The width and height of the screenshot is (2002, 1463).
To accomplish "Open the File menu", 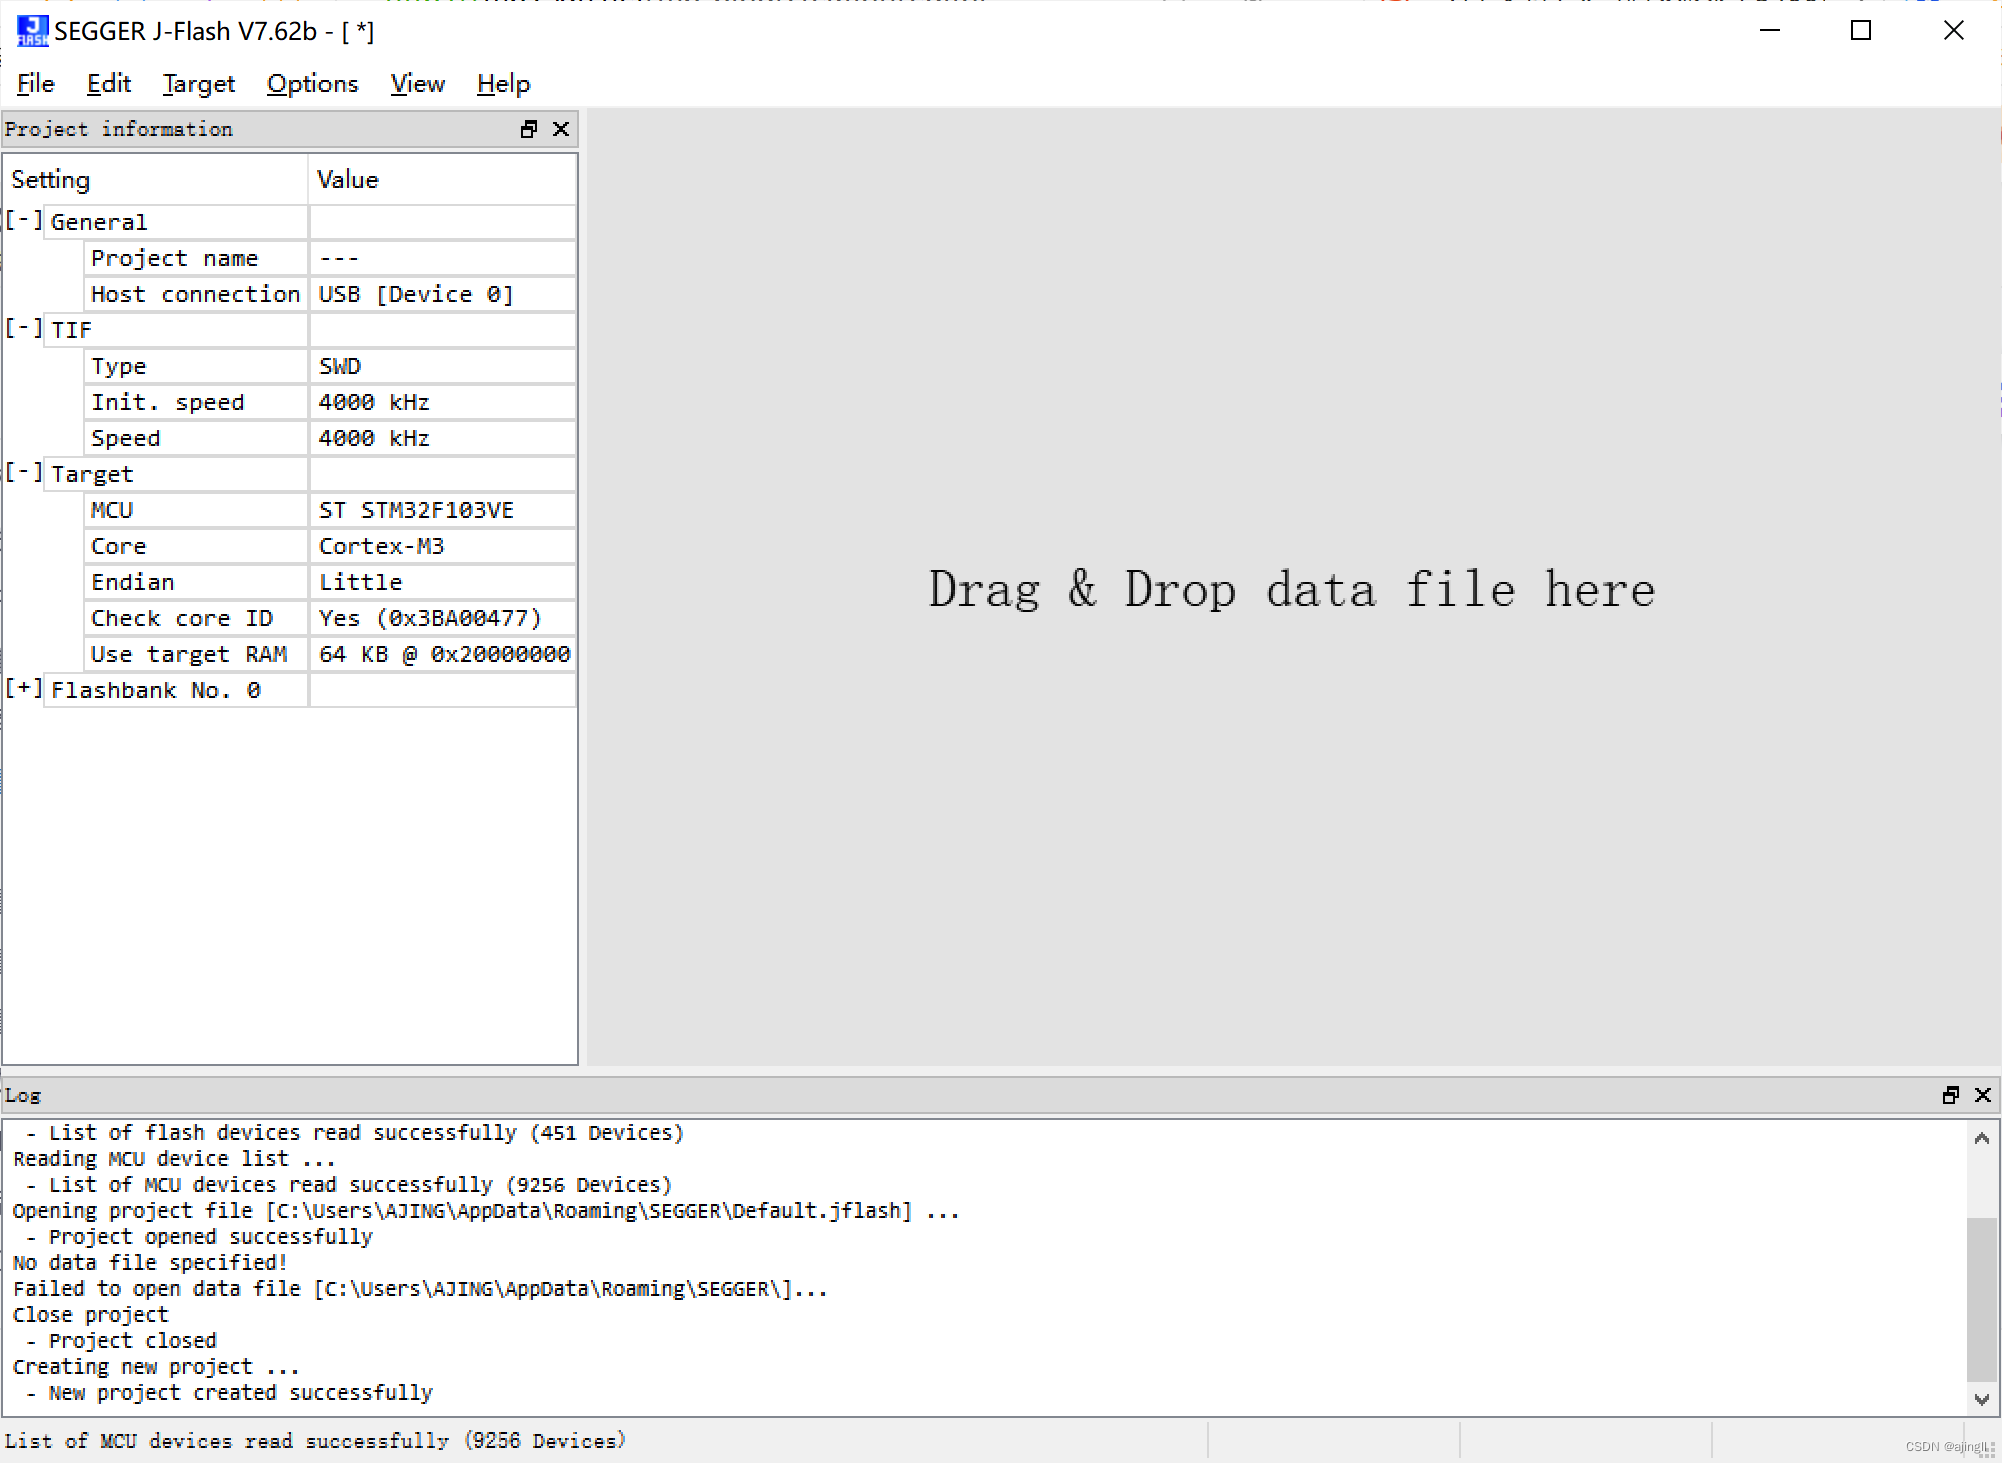I will click(x=36, y=84).
